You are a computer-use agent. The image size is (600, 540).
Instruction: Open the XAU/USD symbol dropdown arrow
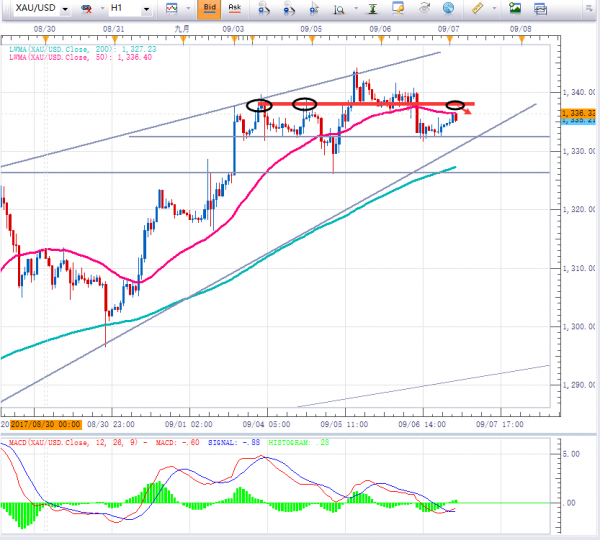pos(65,9)
